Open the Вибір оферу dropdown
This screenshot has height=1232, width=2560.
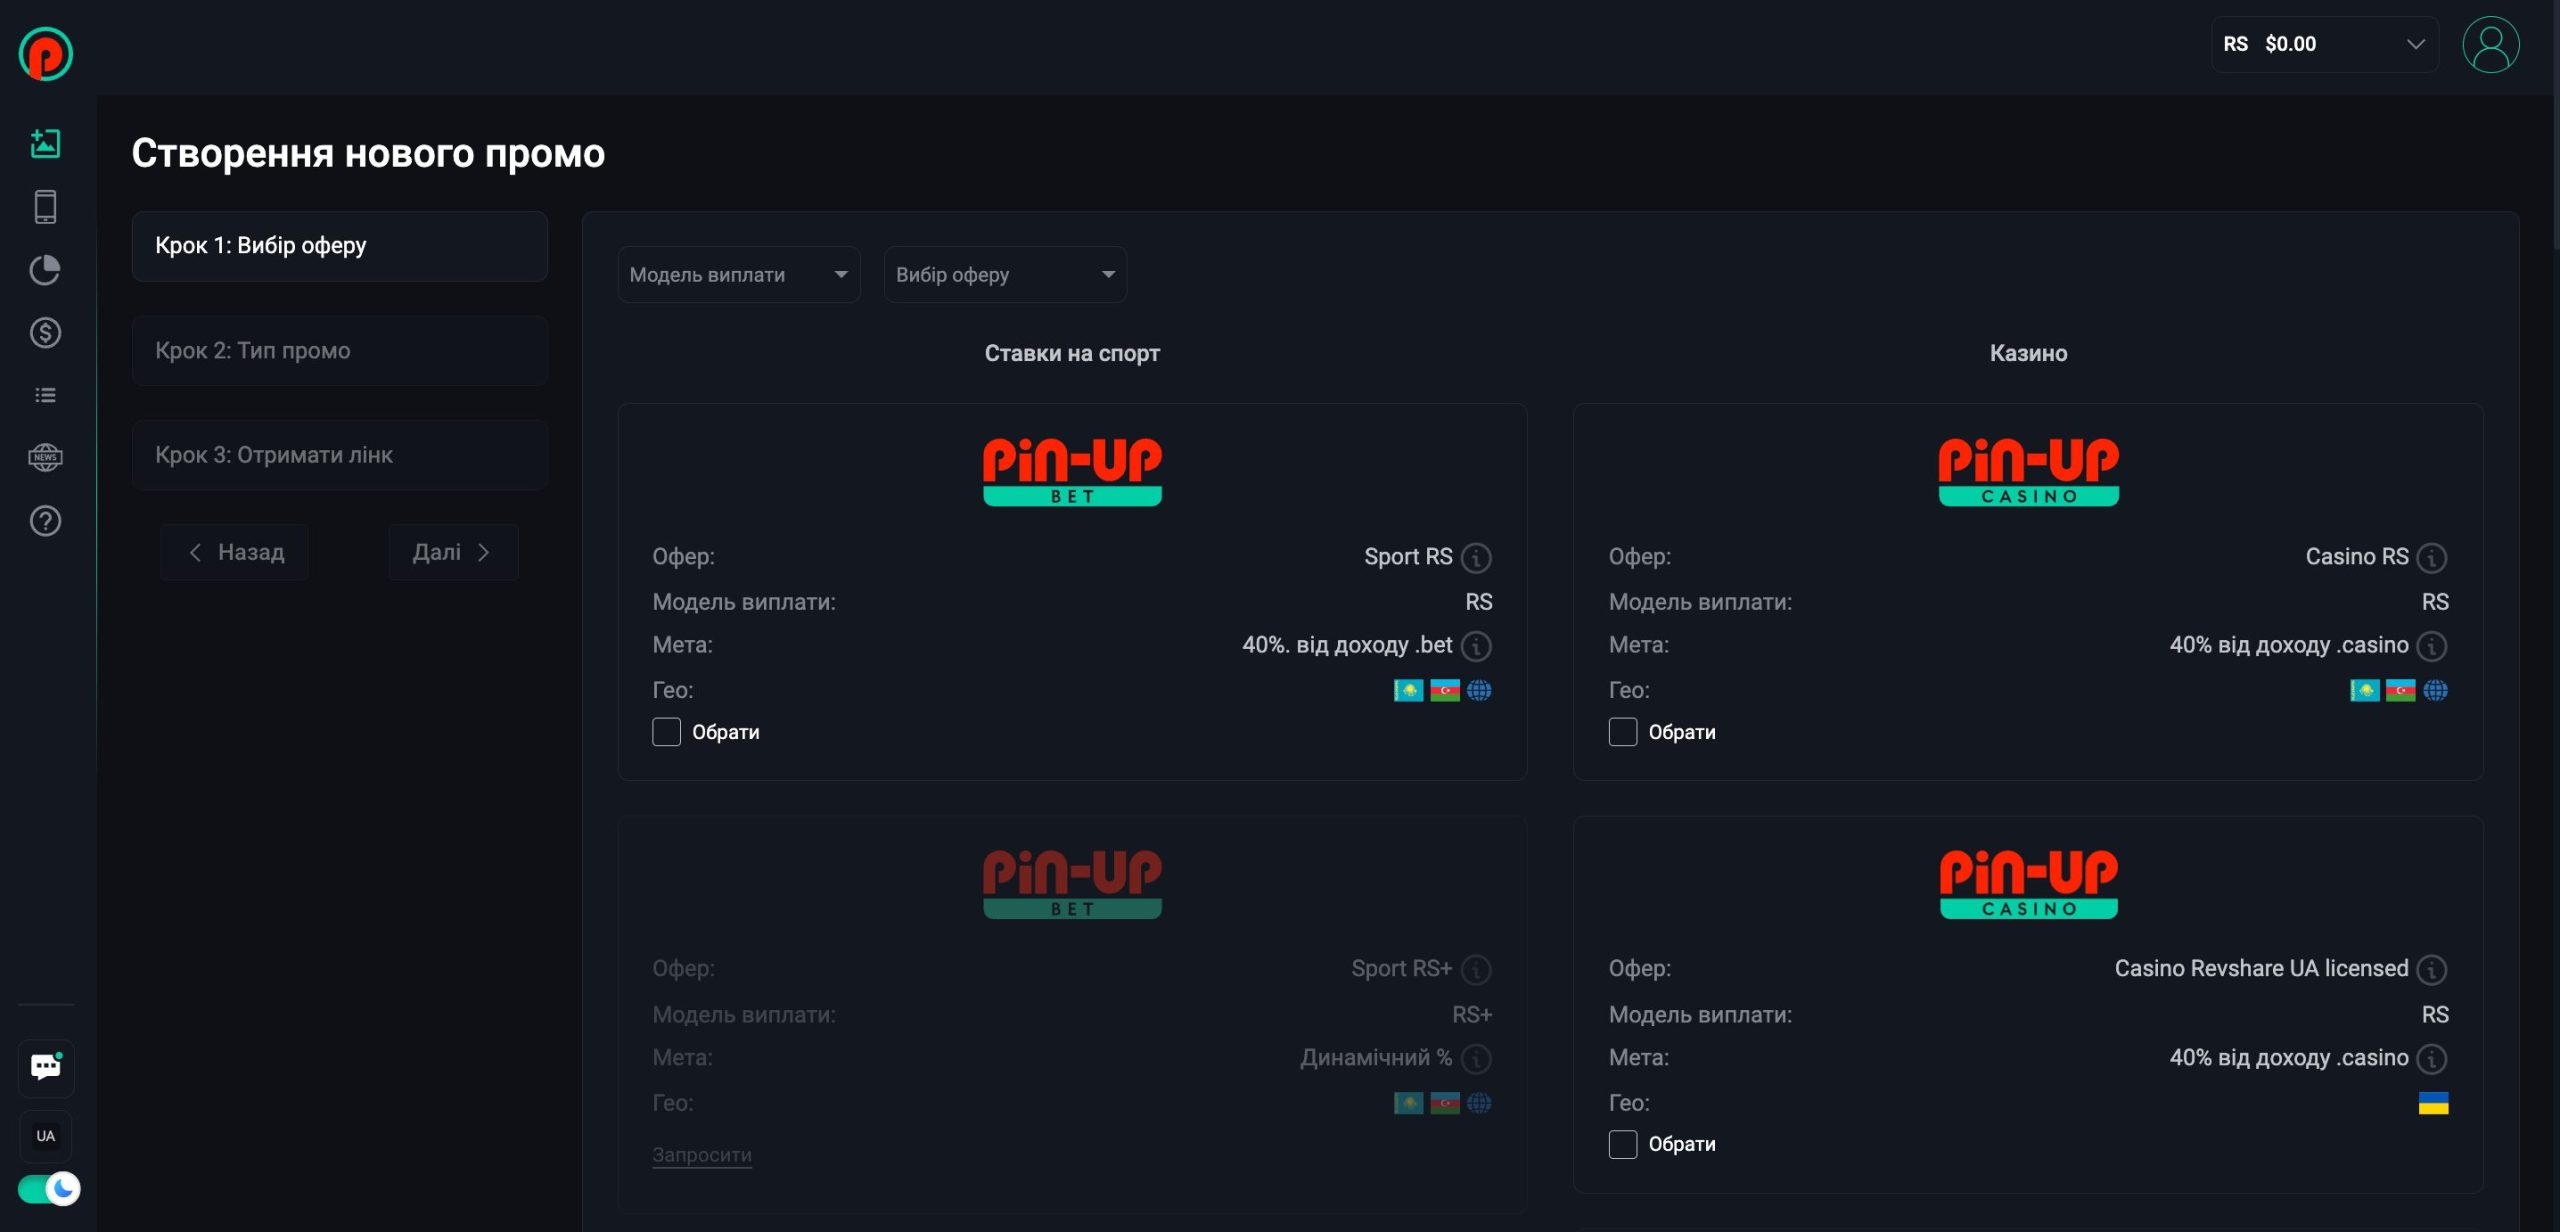[x=1005, y=275]
